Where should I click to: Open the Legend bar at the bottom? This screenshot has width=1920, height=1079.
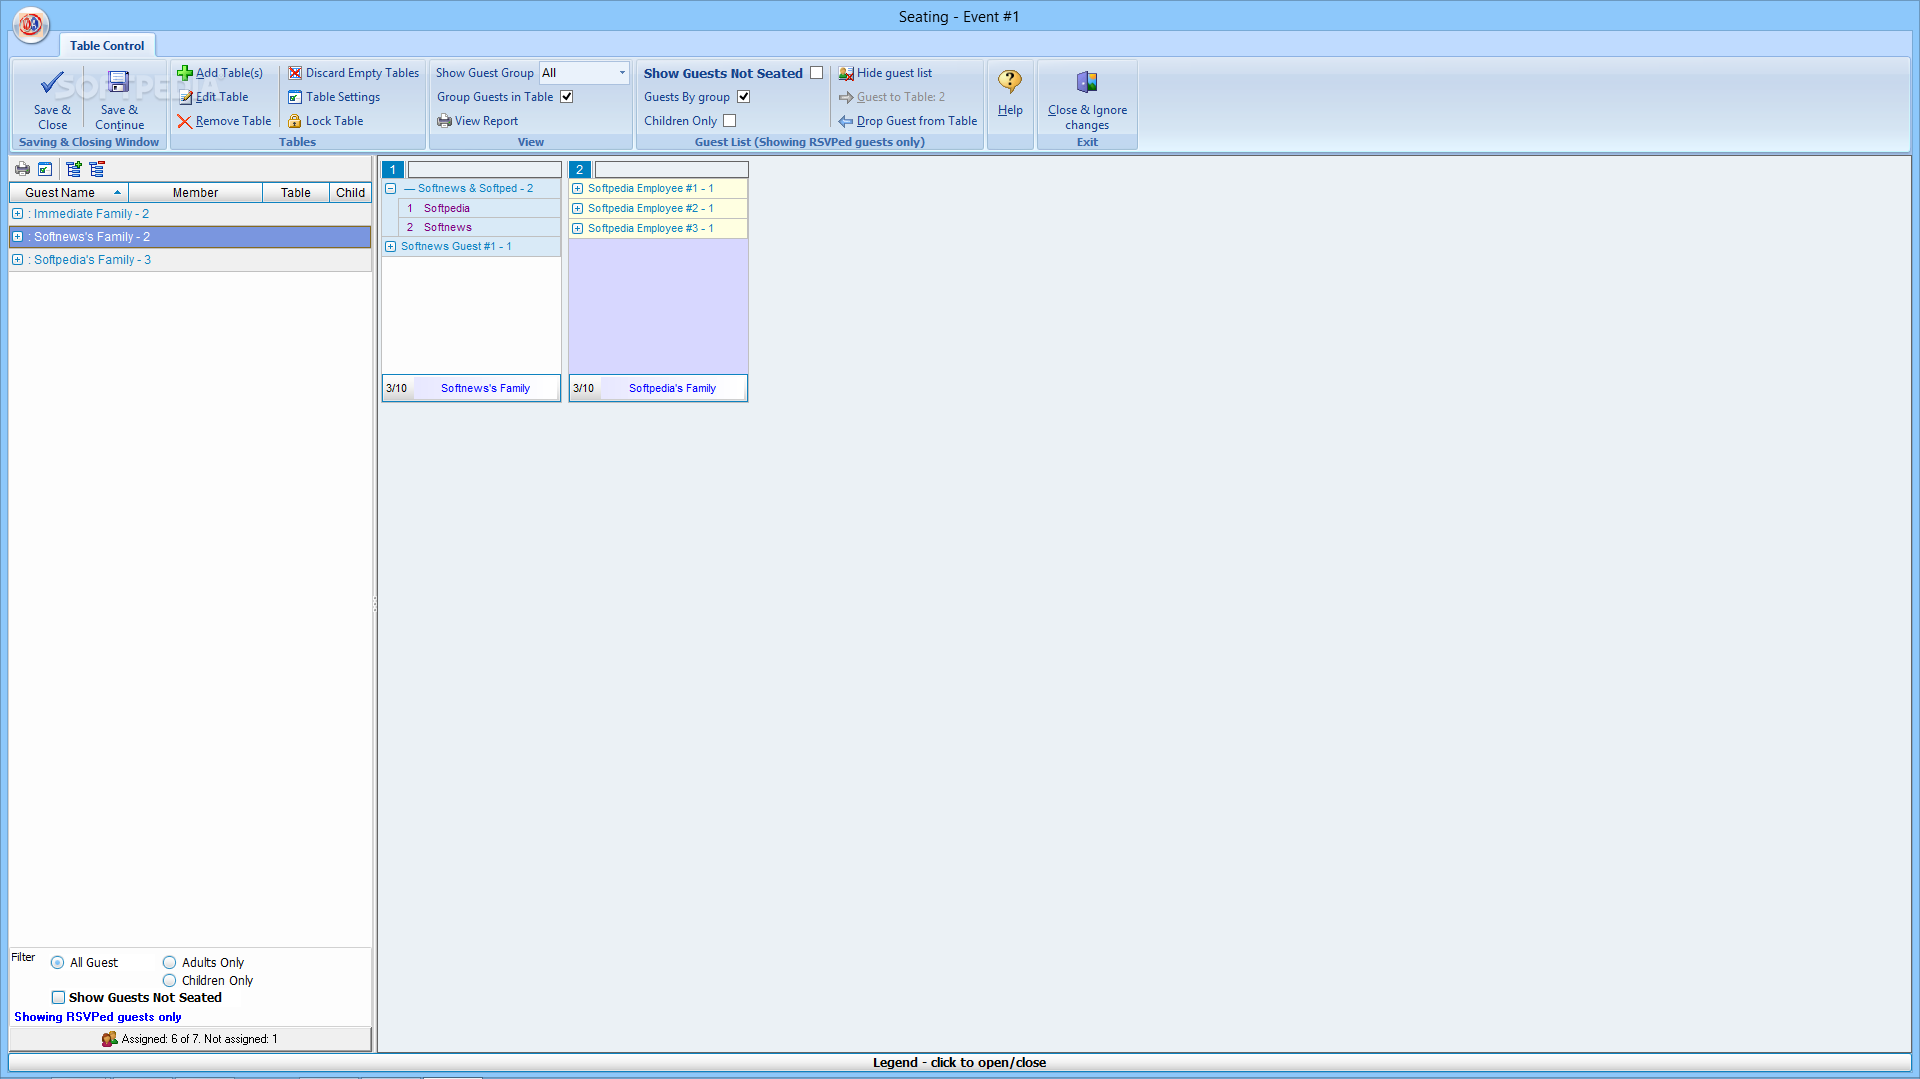coord(959,1063)
